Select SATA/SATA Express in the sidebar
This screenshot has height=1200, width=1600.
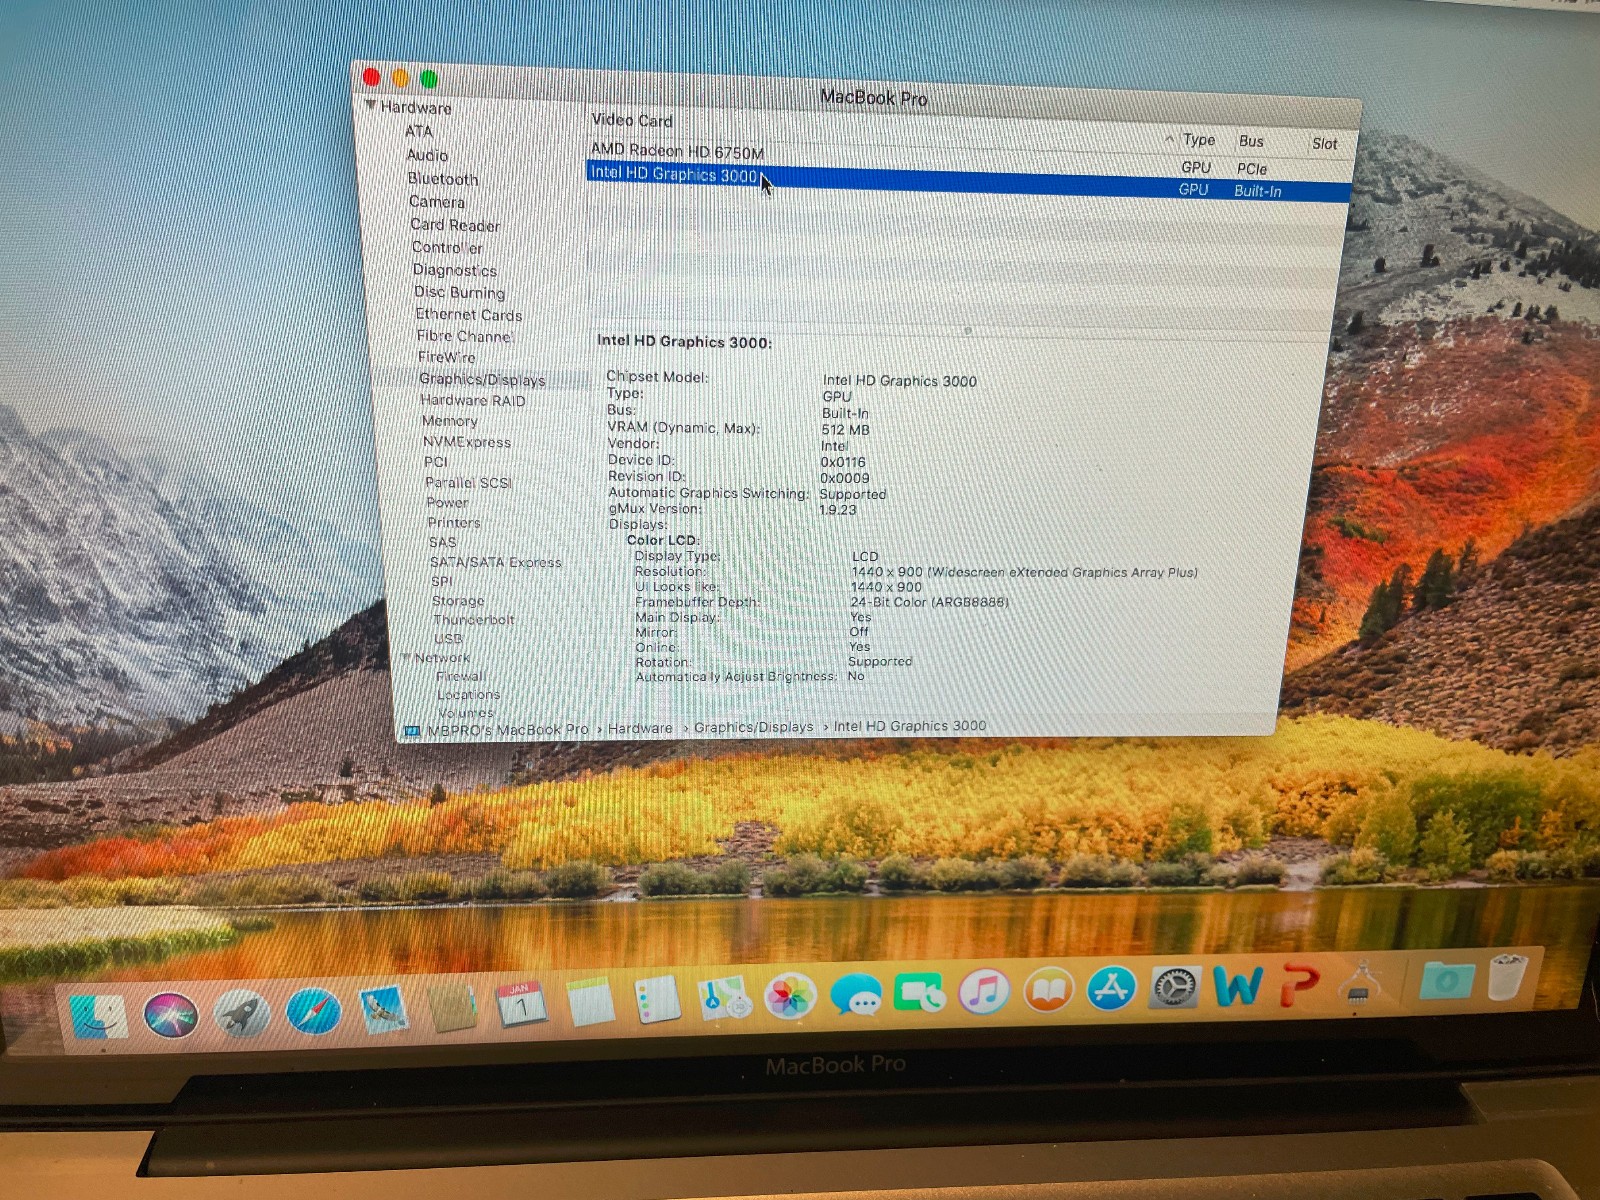point(496,562)
